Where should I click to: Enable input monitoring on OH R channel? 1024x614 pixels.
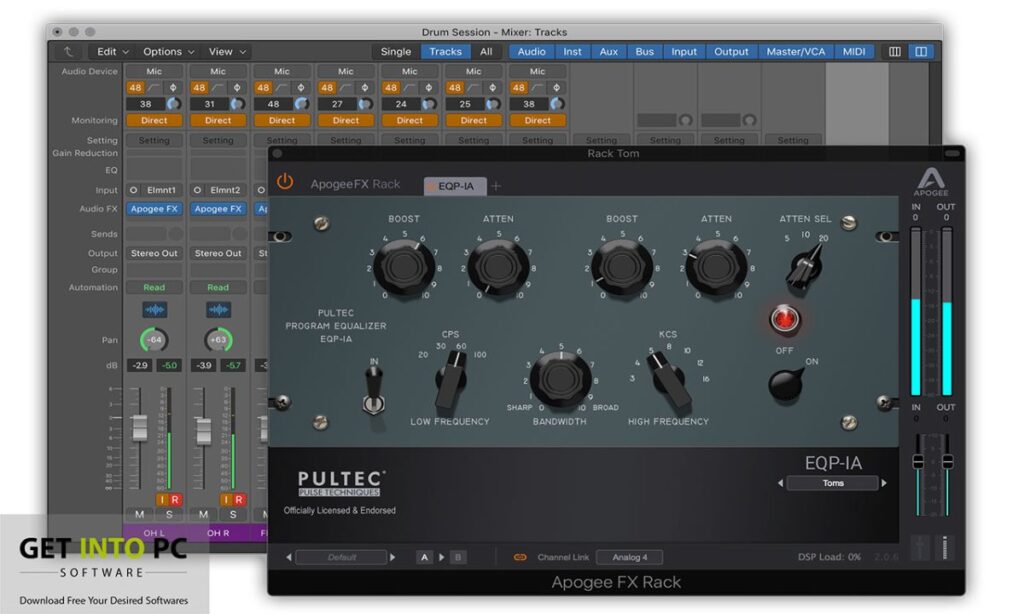(x=226, y=500)
